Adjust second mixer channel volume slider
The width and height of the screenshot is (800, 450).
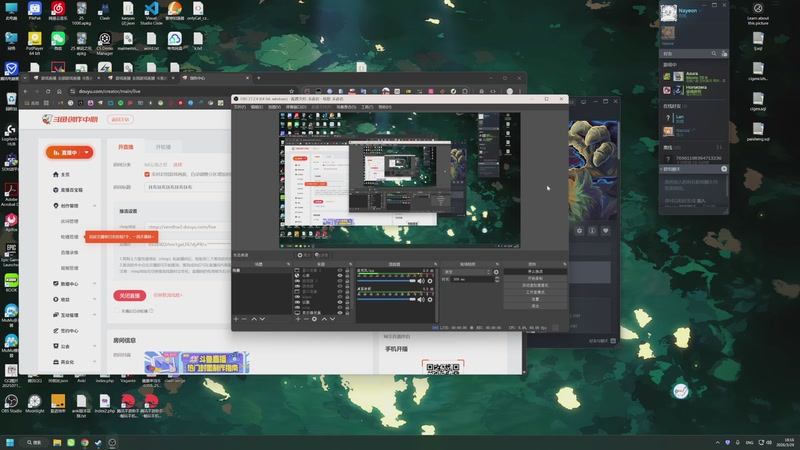click(x=386, y=299)
